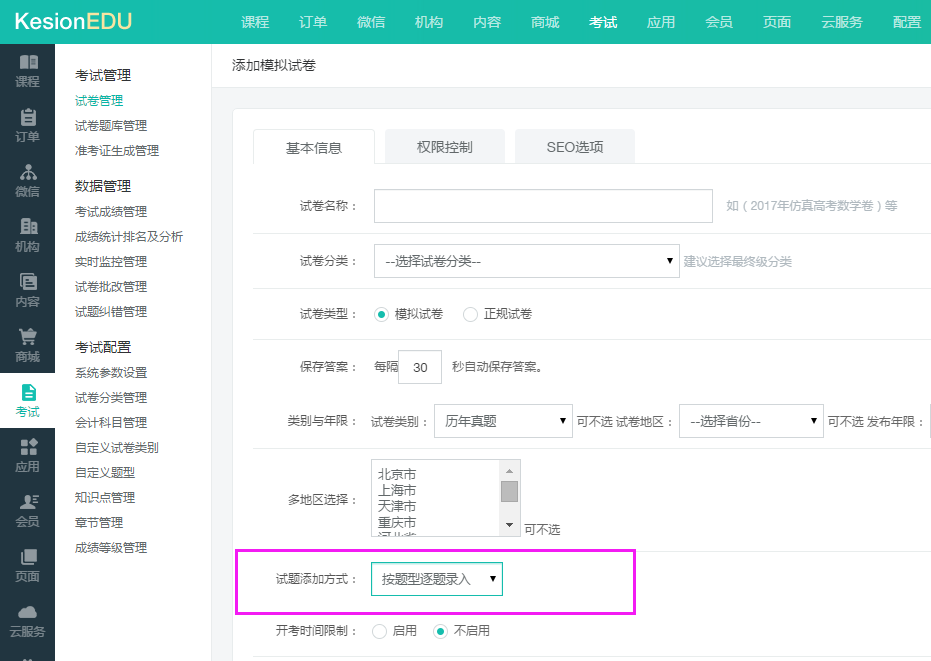Select the 正规试卷 radio button
The width and height of the screenshot is (931, 661).
471,314
